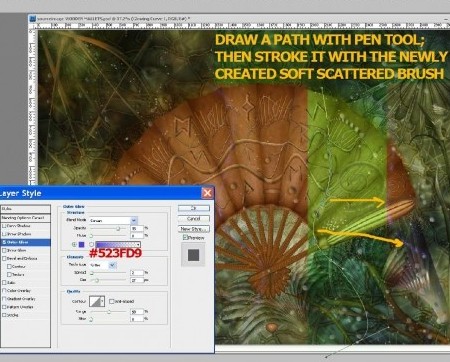Select the gradient glow radio button
450x362 pixels.
point(91,244)
